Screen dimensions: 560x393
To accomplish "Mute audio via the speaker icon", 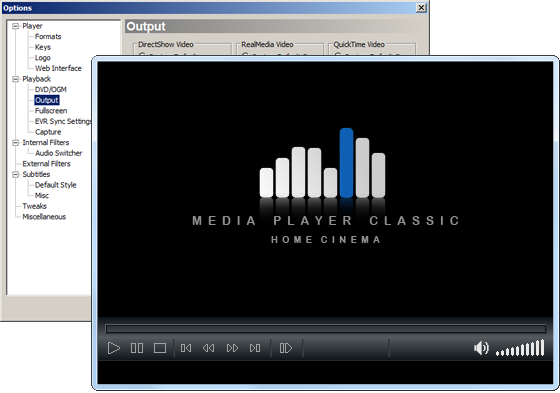I will [481, 348].
